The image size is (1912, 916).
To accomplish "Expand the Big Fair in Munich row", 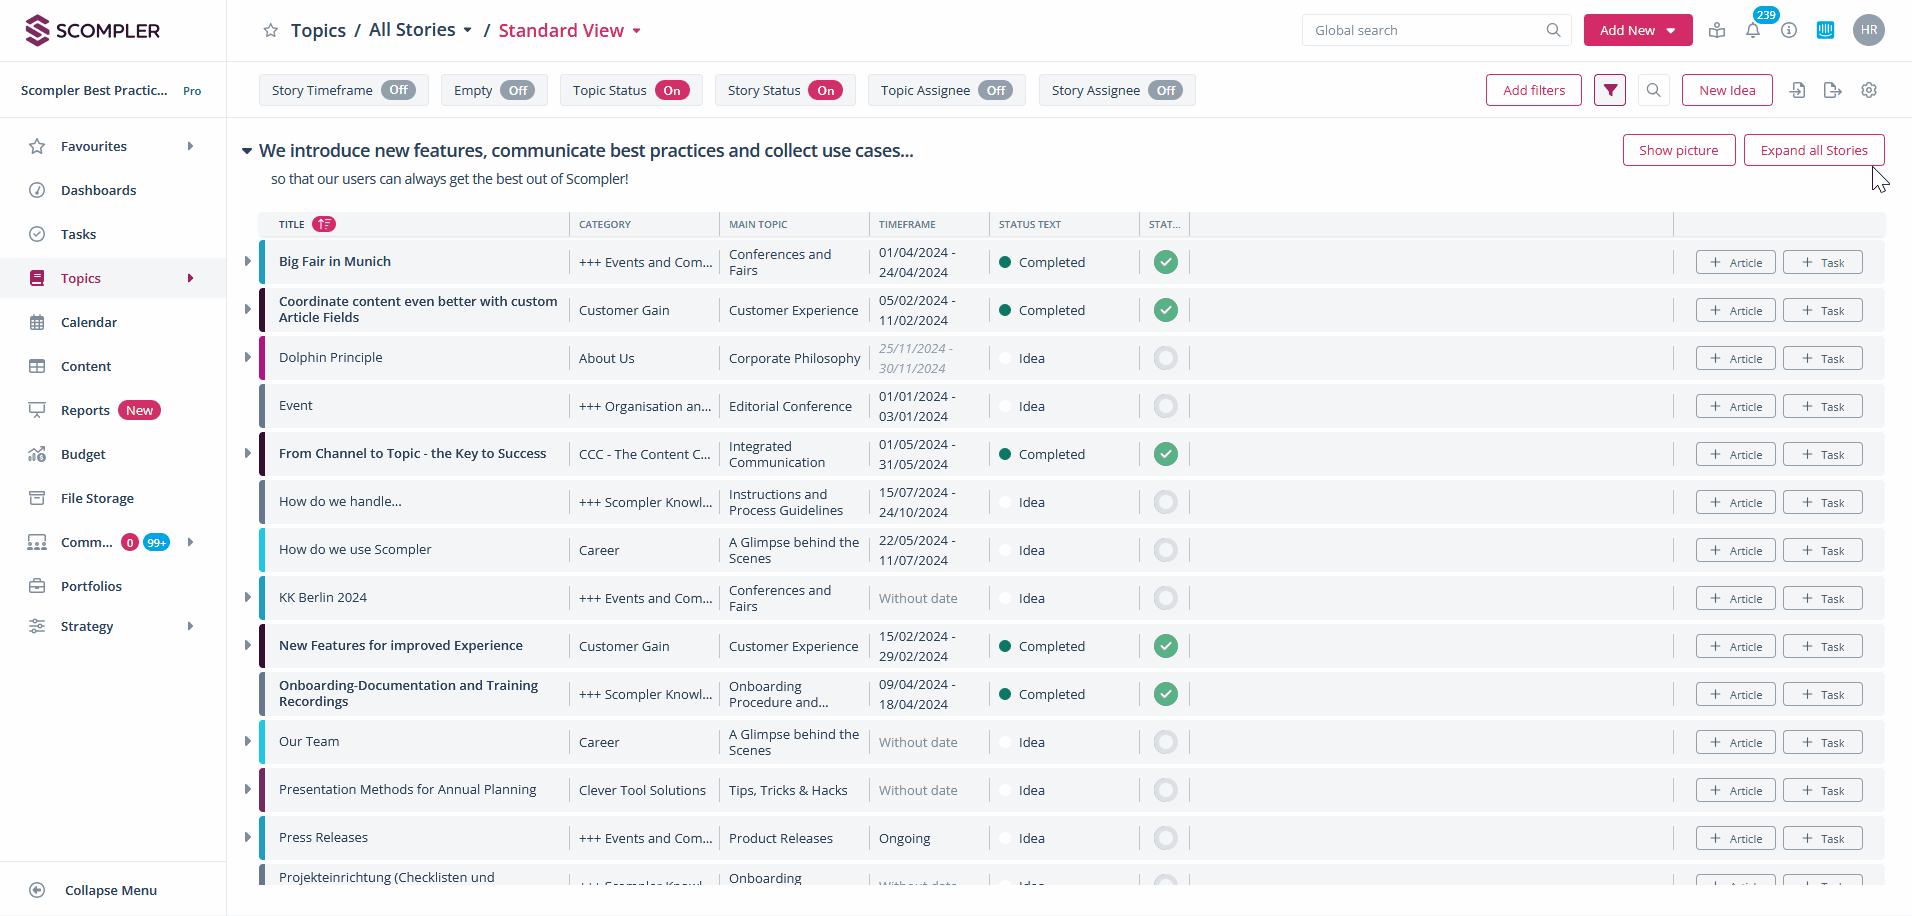I will [x=248, y=261].
